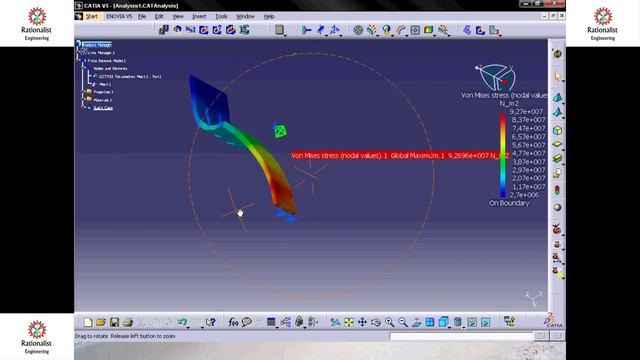640x360 pixels.
Task: Click the Multi-view blue grid icon
Action: click(x=430, y=322)
